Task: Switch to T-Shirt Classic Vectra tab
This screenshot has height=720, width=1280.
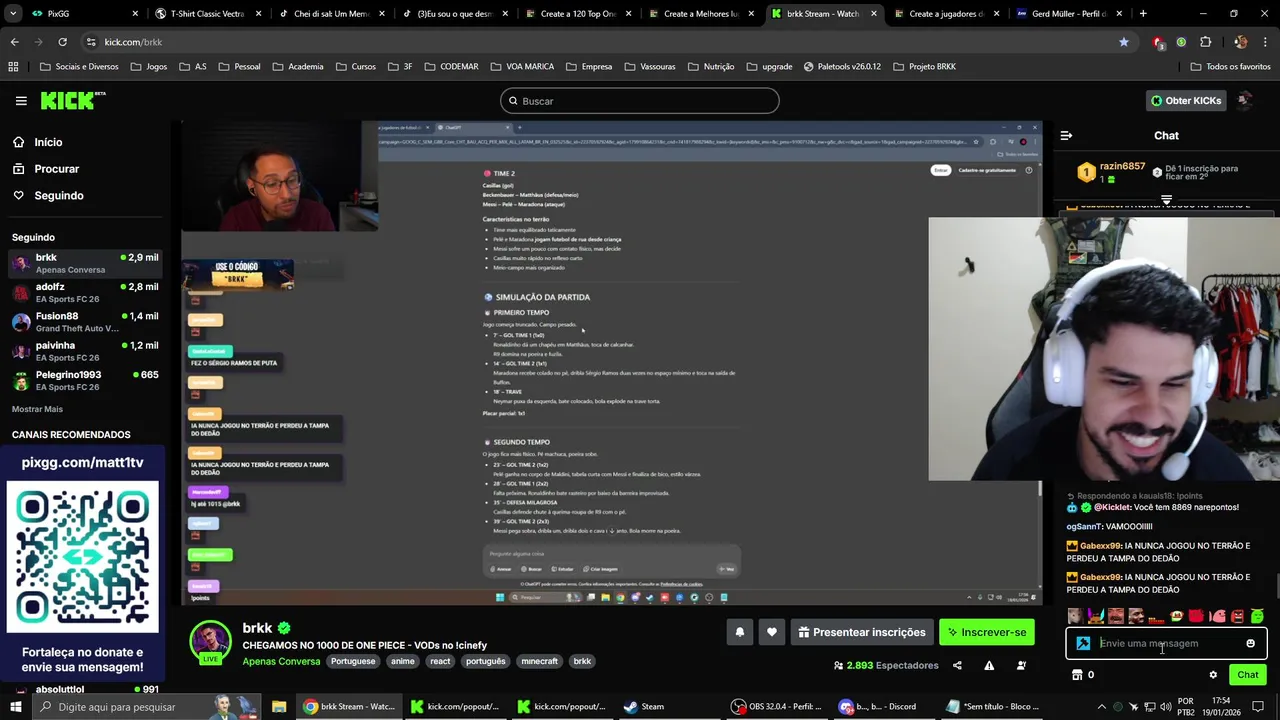Action: point(208,14)
